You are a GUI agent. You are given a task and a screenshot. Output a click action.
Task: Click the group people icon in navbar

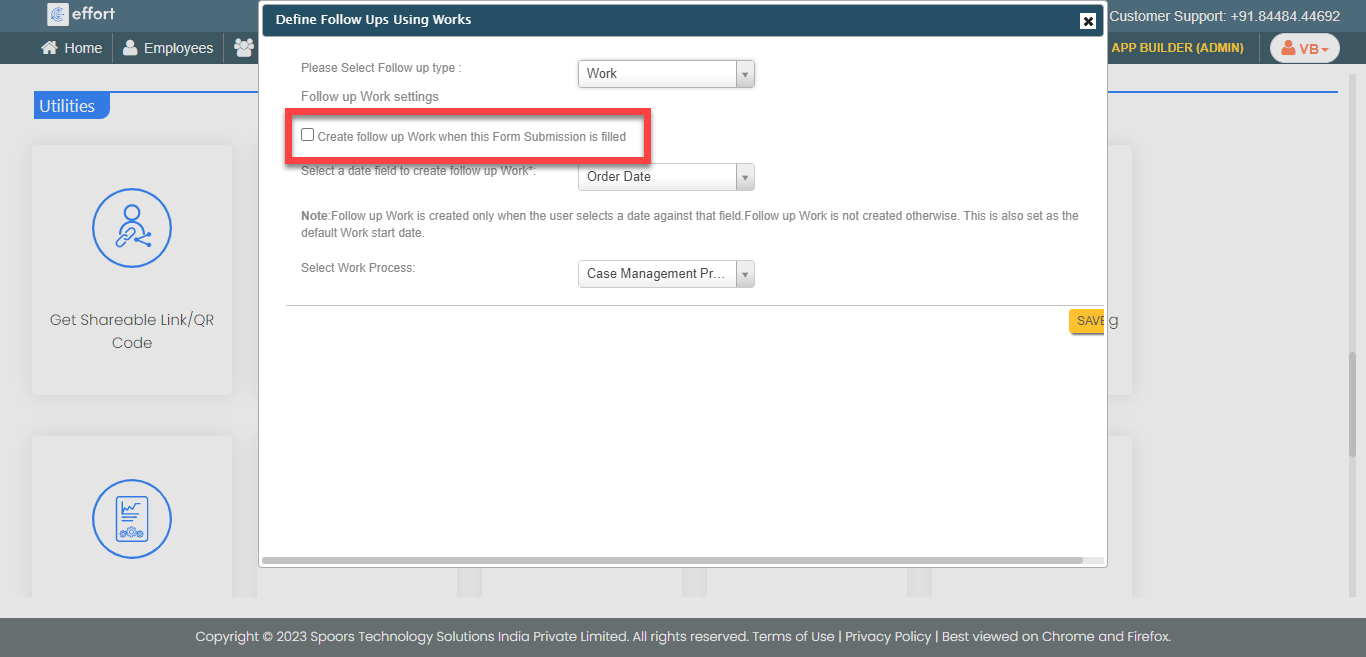pos(243,48)
